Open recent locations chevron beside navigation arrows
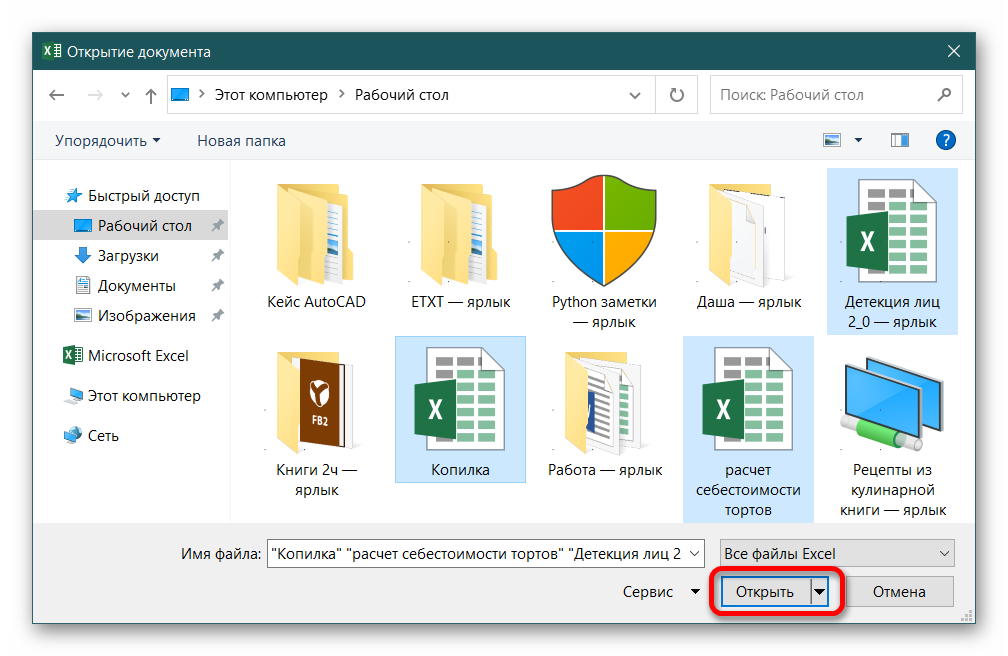This screenshot has width=1008, height=656. coord(125,95)
